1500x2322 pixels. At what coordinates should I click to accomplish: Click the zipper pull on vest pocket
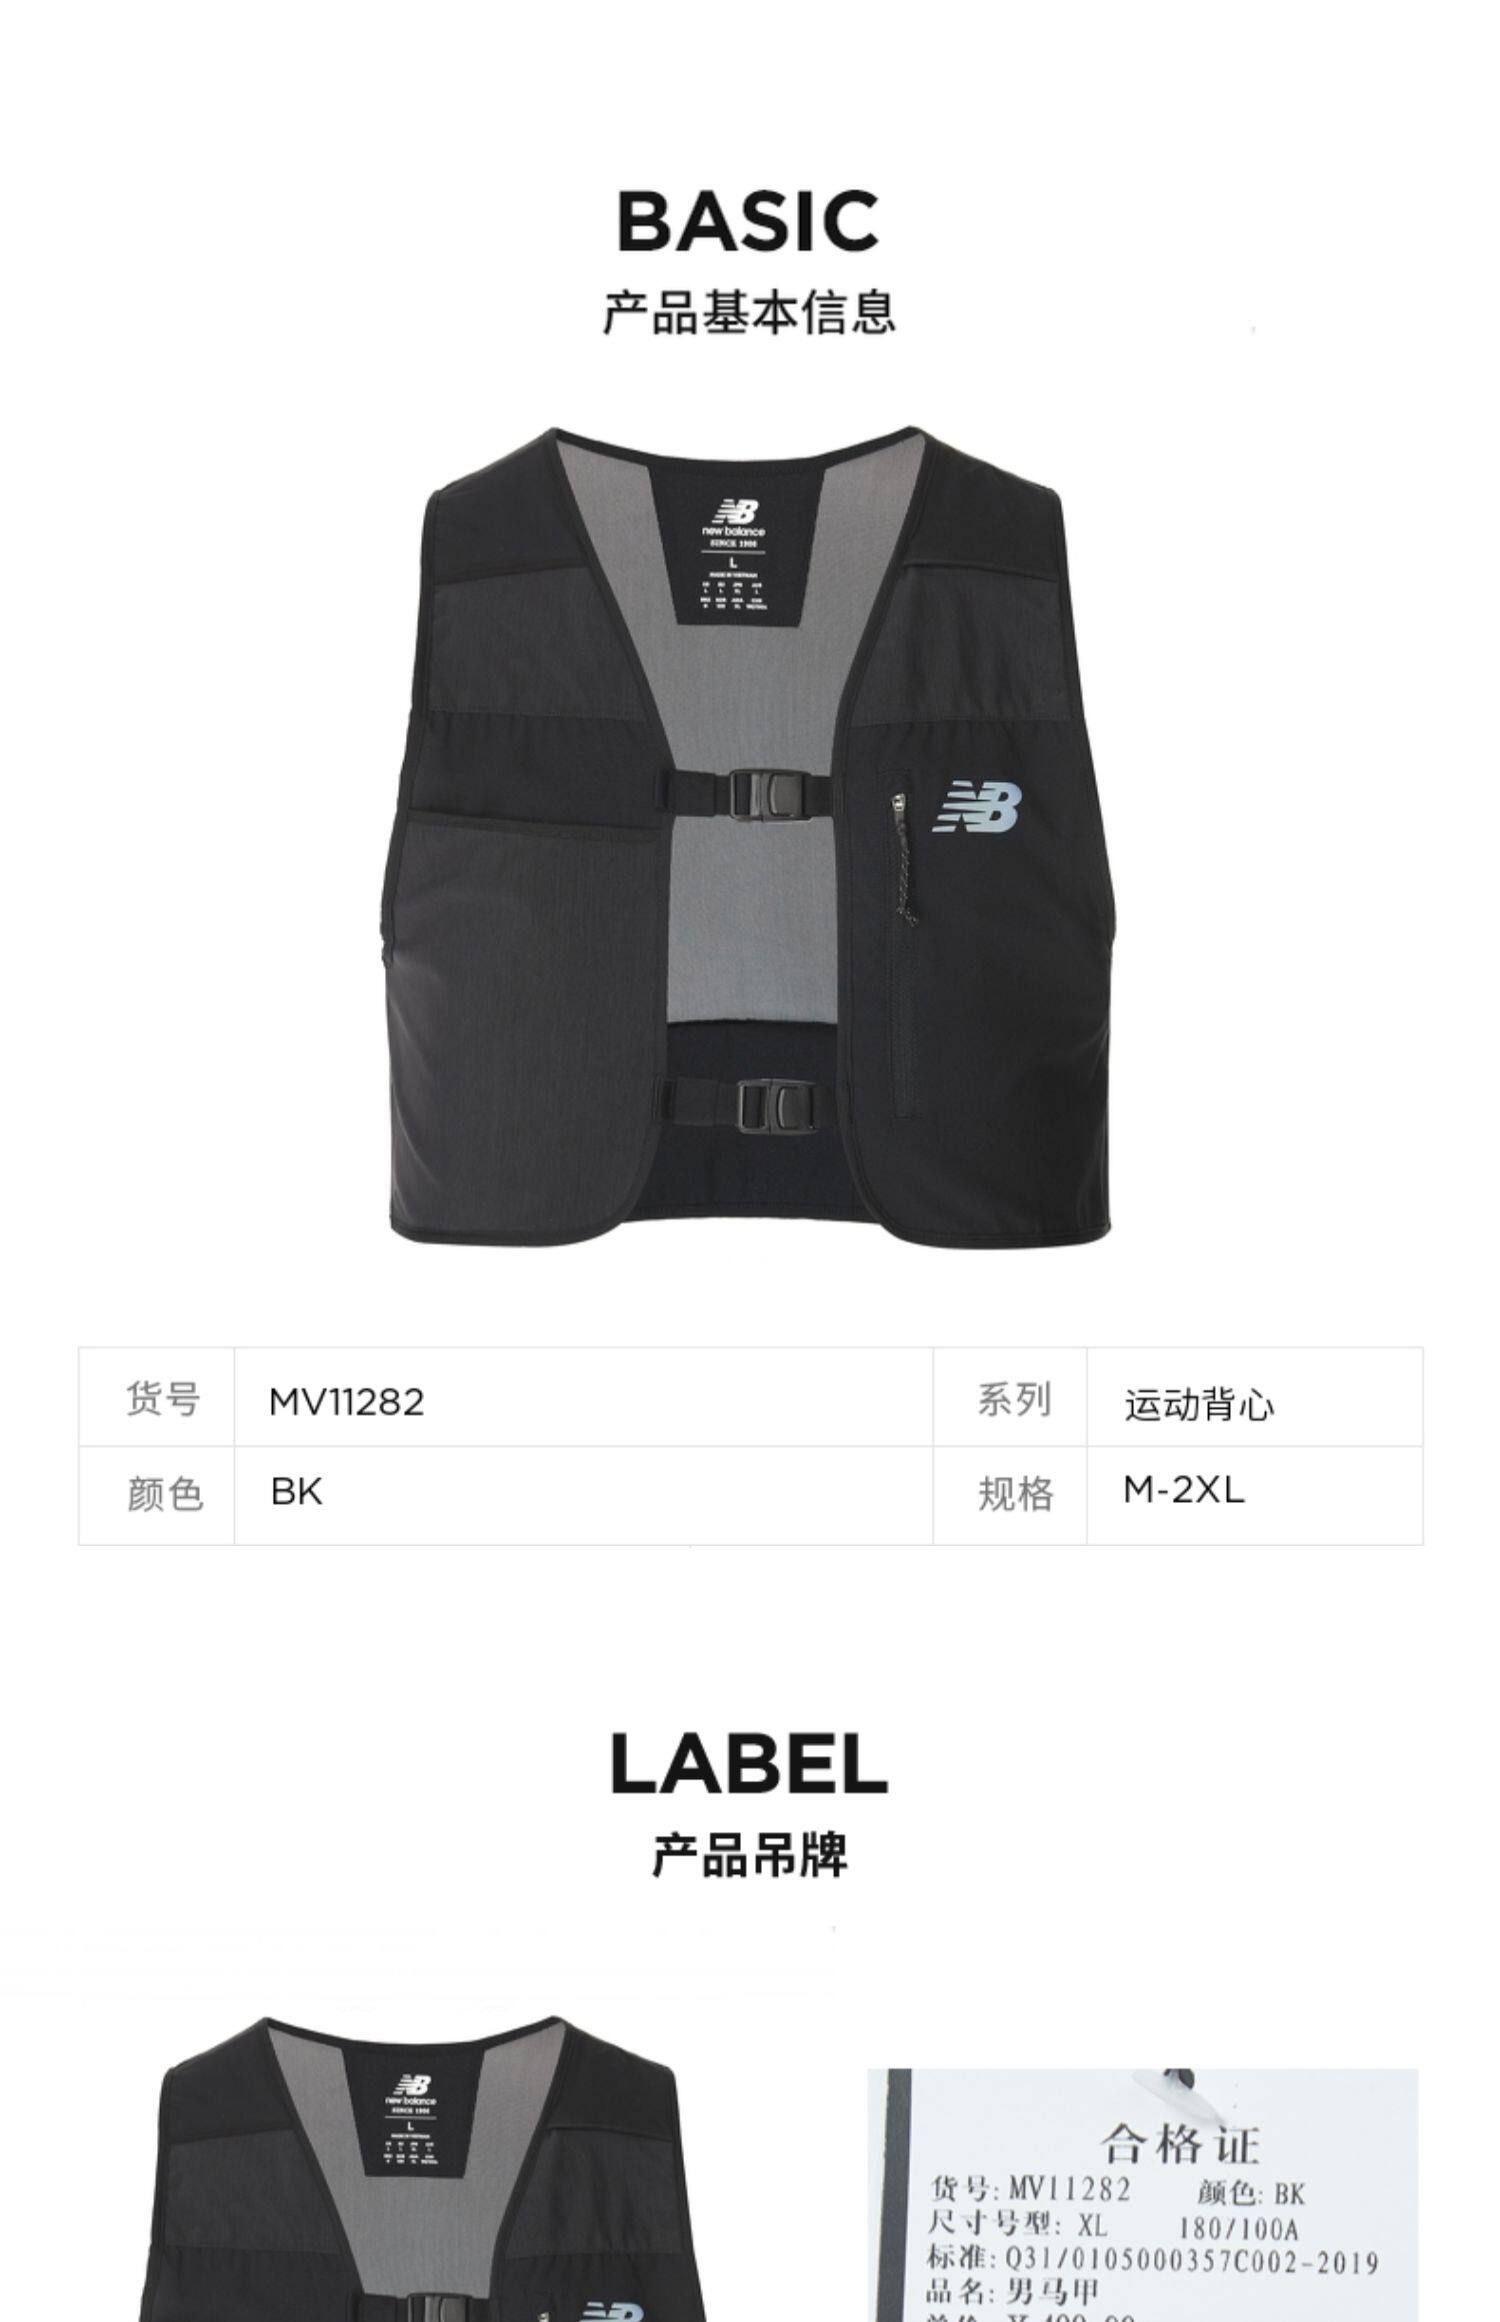click(x=902, y=857)
